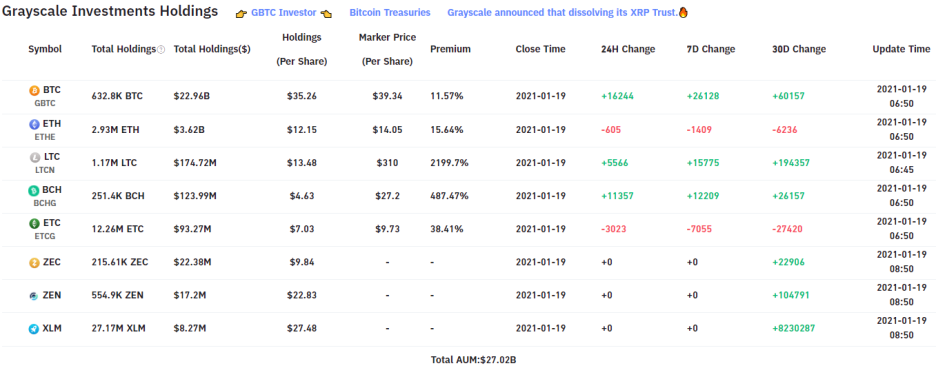Click the +8230287 30D change value
Image resolution: width=936 pixels, height=368 pixels.
pyautogui.click(x=793, y=329)
